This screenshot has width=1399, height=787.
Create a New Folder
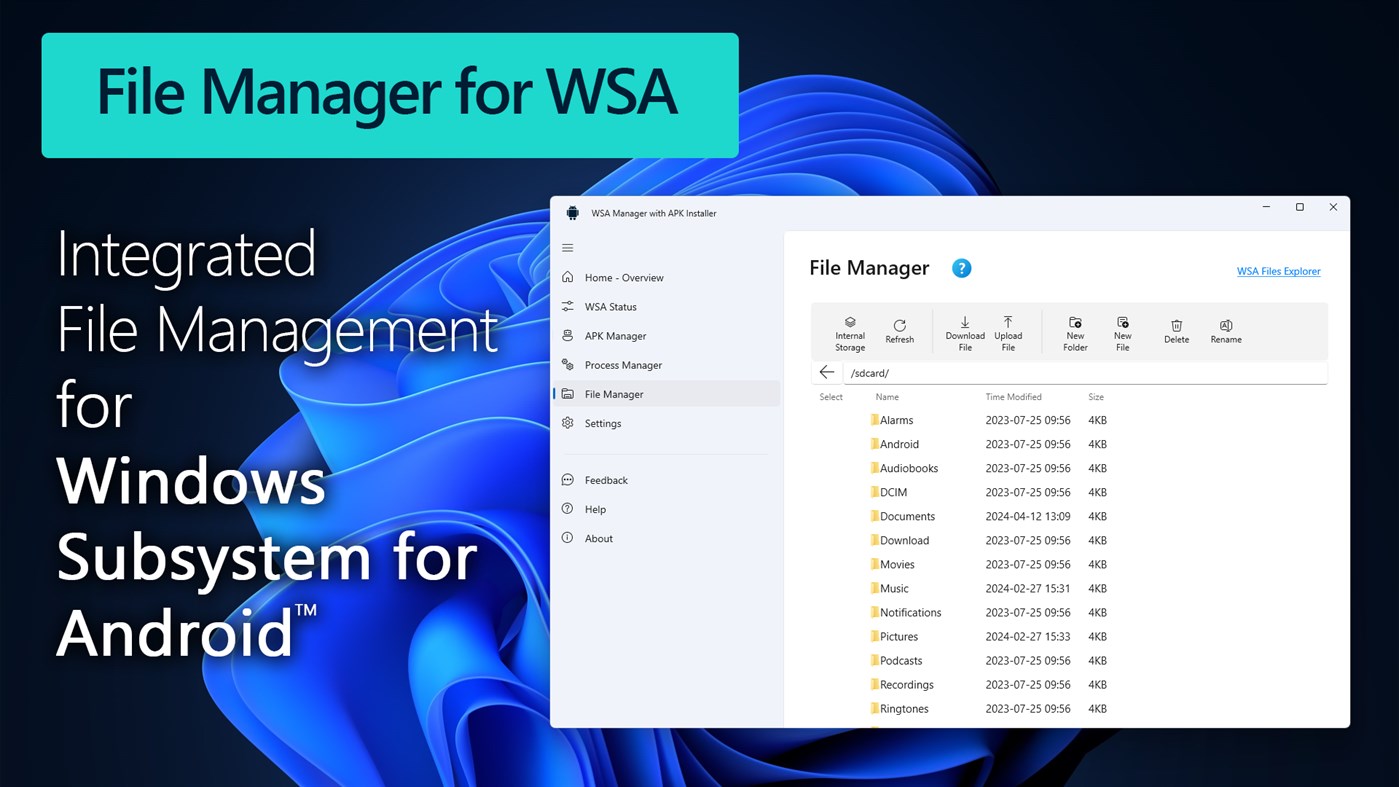coord(1074,331)
